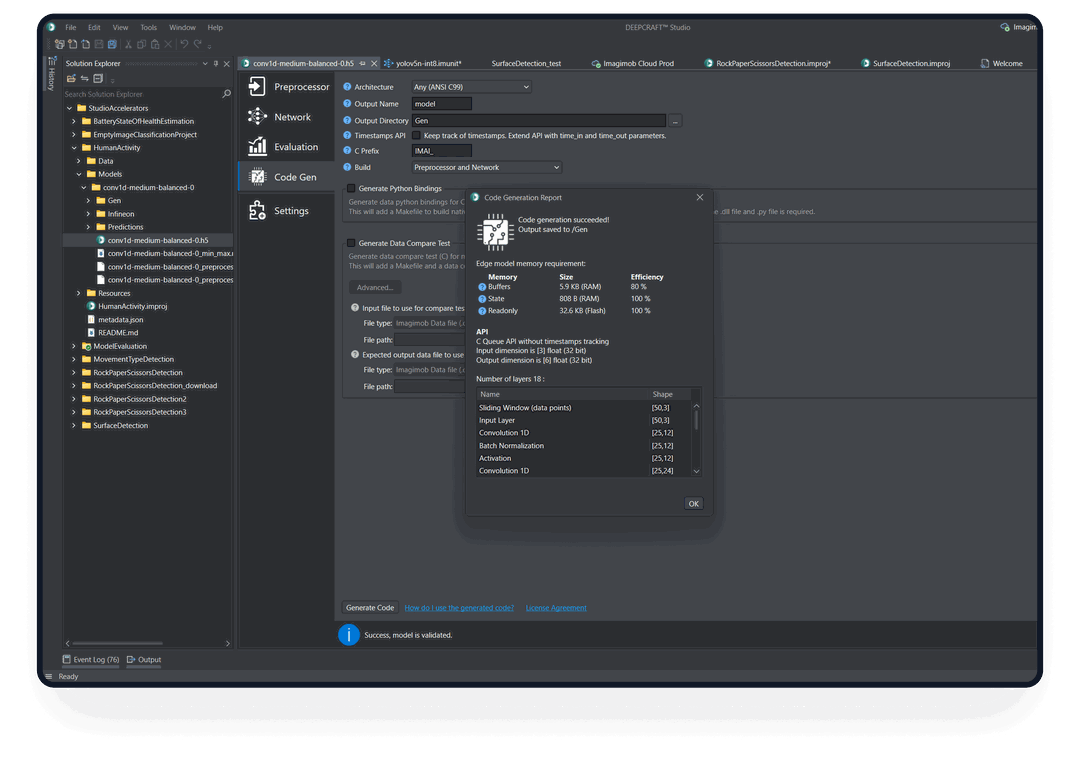Open the Build dropdown

486,167
